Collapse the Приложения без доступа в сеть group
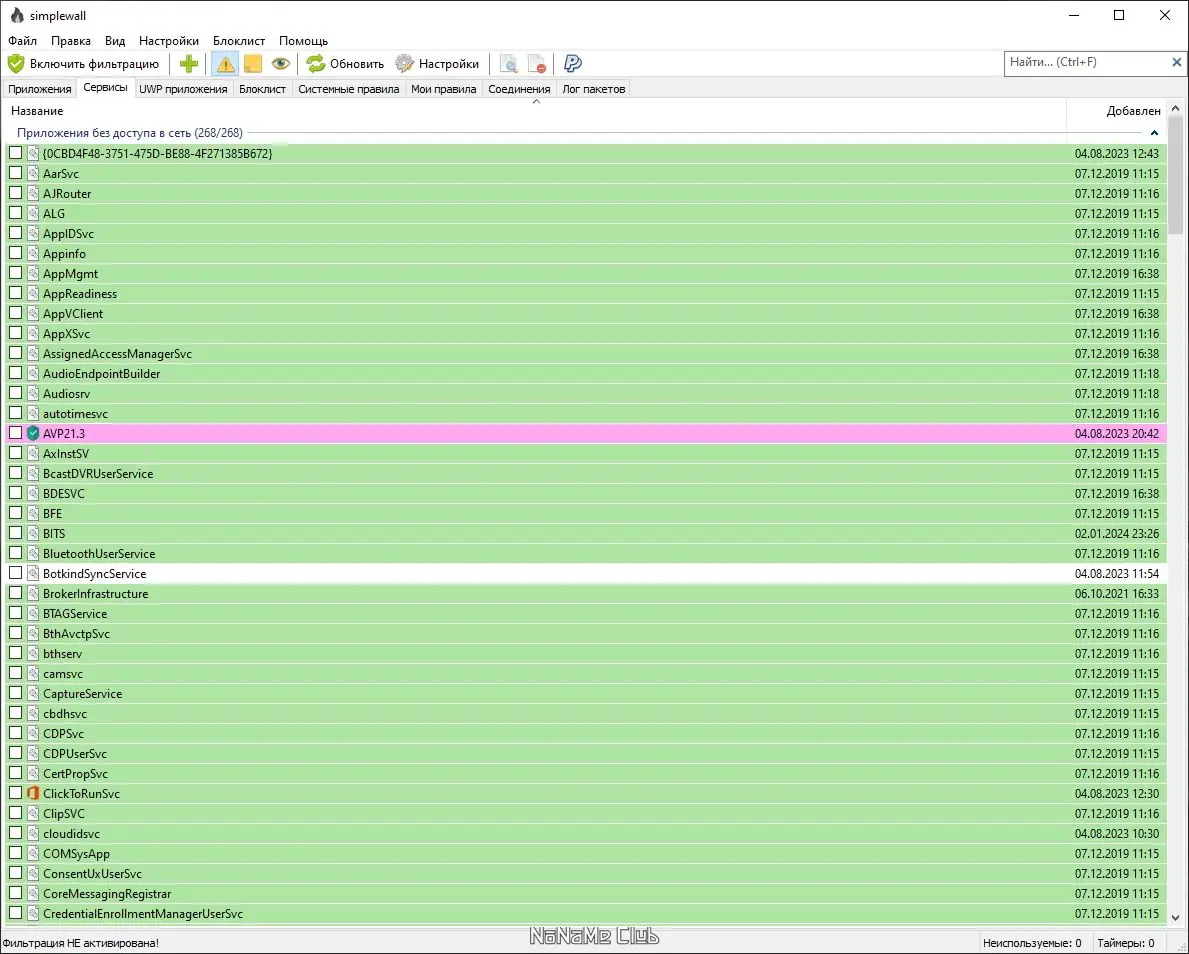Screen dimensions: 1189x954 pos(1154,133)
